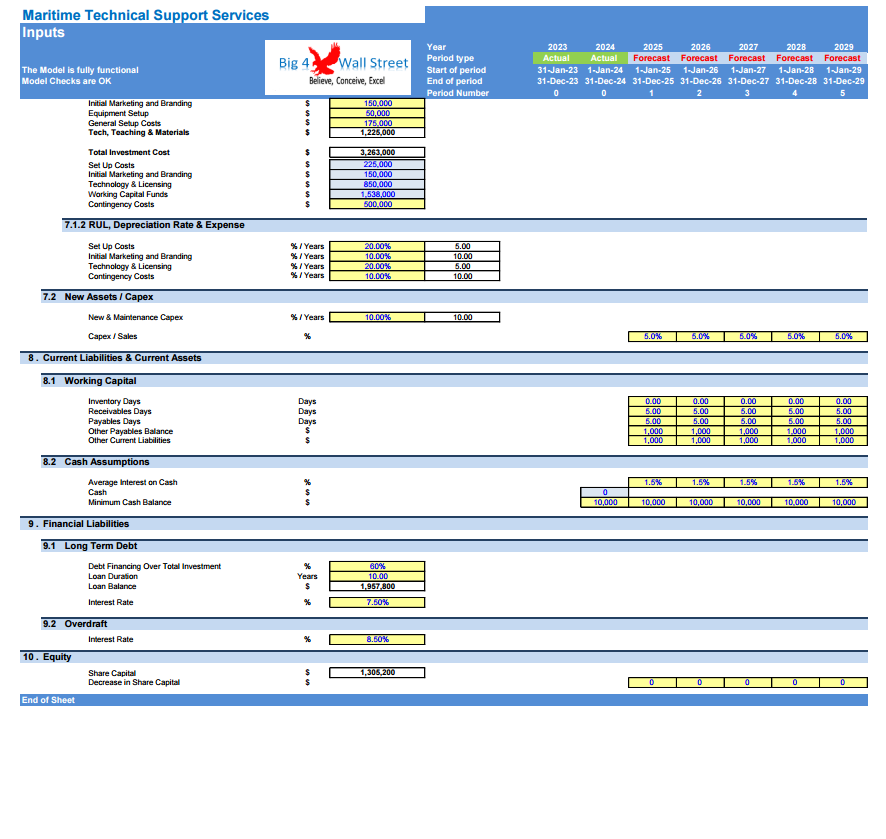The height and width of the screenshot is (839, 886).
Task: Select the Loan Duration 10.00 Years cell
Action: pyautogui.click(x=377, y=576)
